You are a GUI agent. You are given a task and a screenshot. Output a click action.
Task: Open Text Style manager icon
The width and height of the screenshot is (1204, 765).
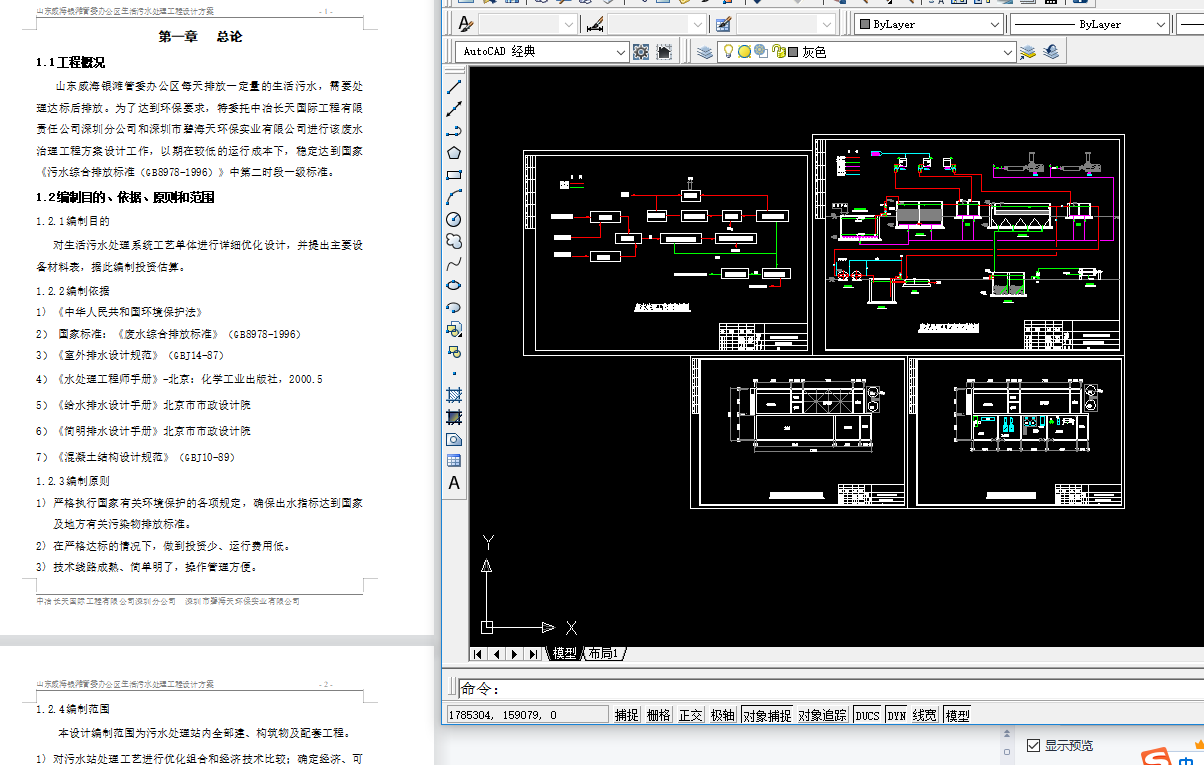pyautogui.click(x=465, y=24)
